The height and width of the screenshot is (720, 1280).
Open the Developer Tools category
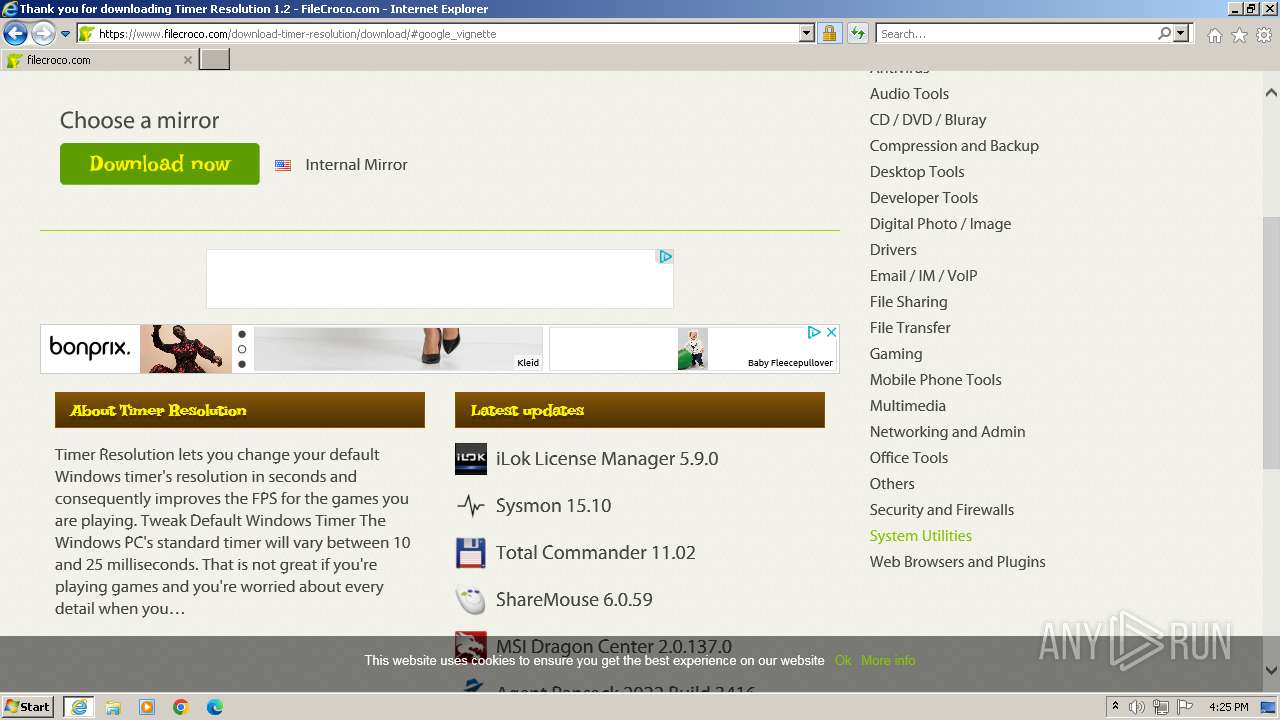[x=924, y=198]
